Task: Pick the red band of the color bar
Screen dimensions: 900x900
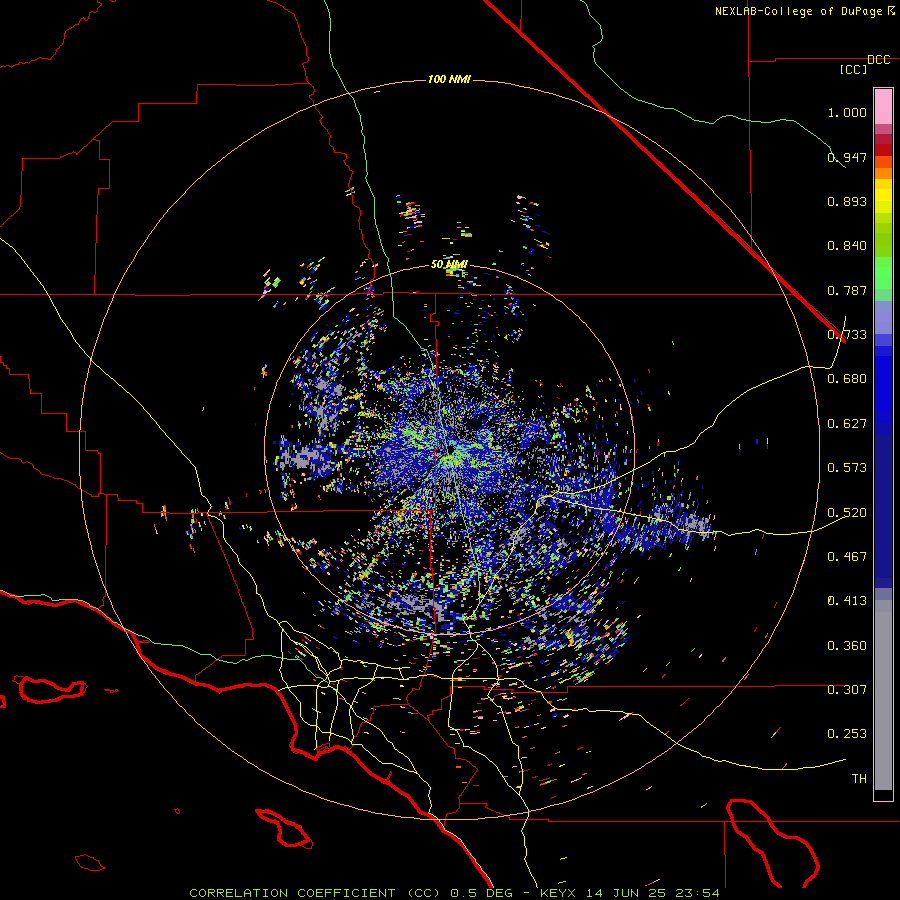Action: pos(883,150)
